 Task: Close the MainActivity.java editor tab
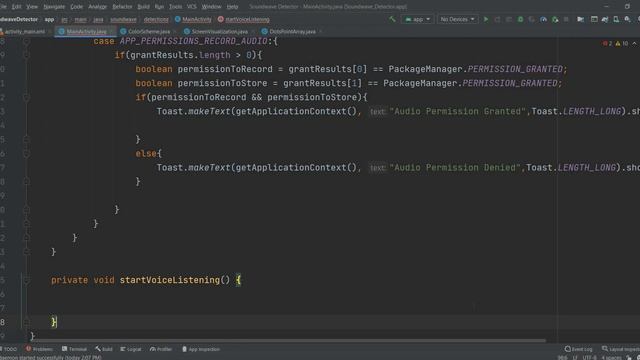click(111, 31)
